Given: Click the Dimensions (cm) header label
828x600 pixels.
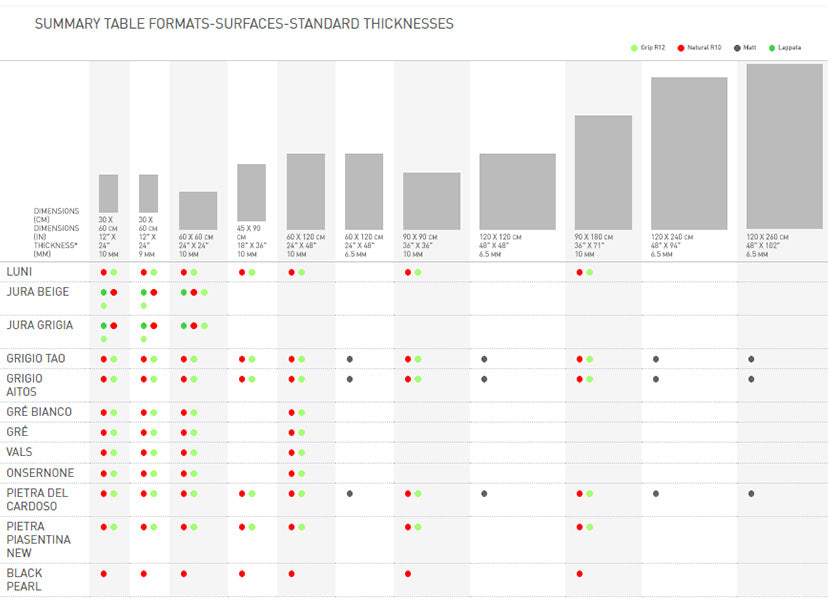Looking at the screenshot, I should pos(56,215).
